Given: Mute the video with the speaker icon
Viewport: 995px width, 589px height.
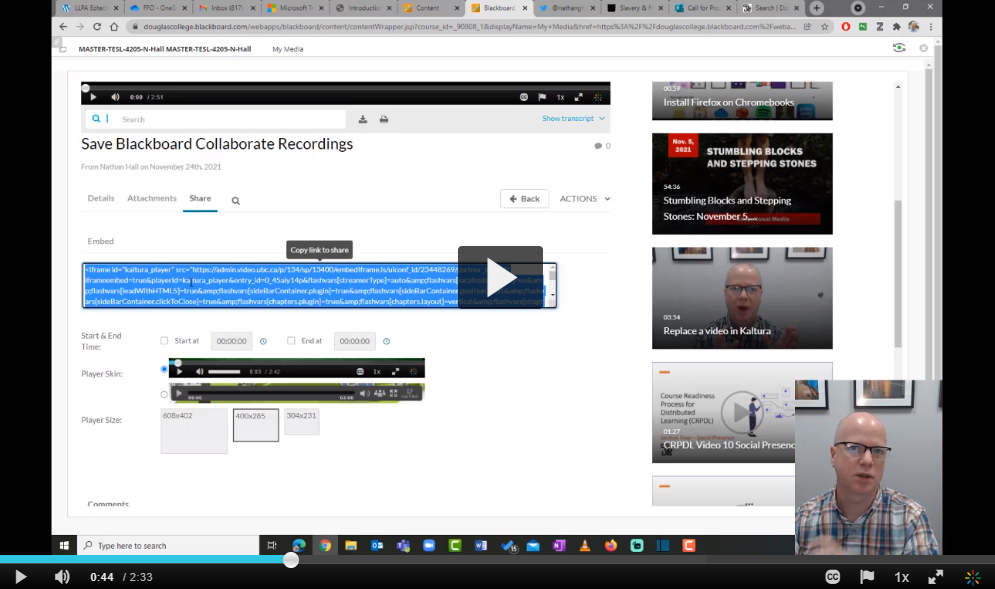Looking at the screenshot, I should click(x=62, y=577).
